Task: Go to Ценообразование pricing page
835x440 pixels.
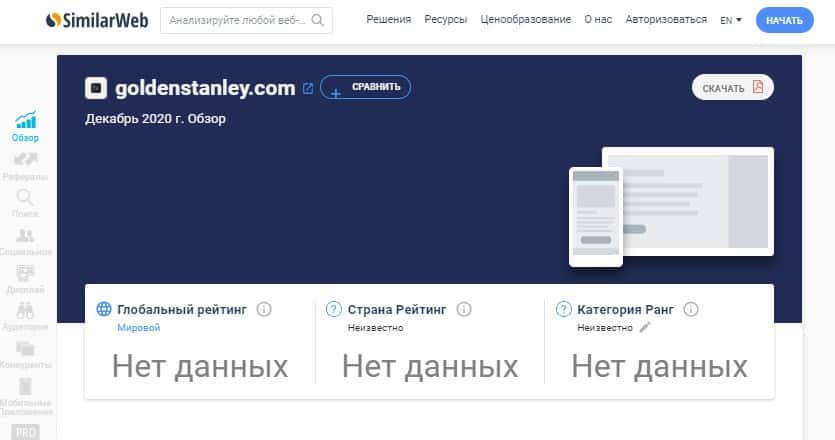Action: tap(526, 20)
